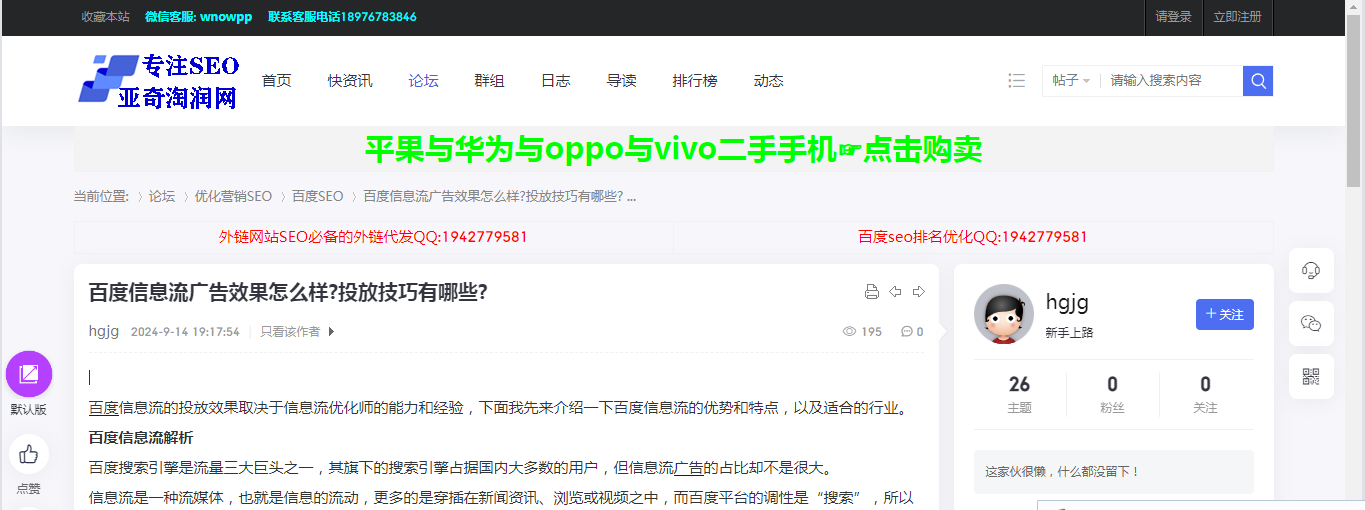Click the 26 主题 stat
The image size is (1365, 510).
click(1020, 394)
